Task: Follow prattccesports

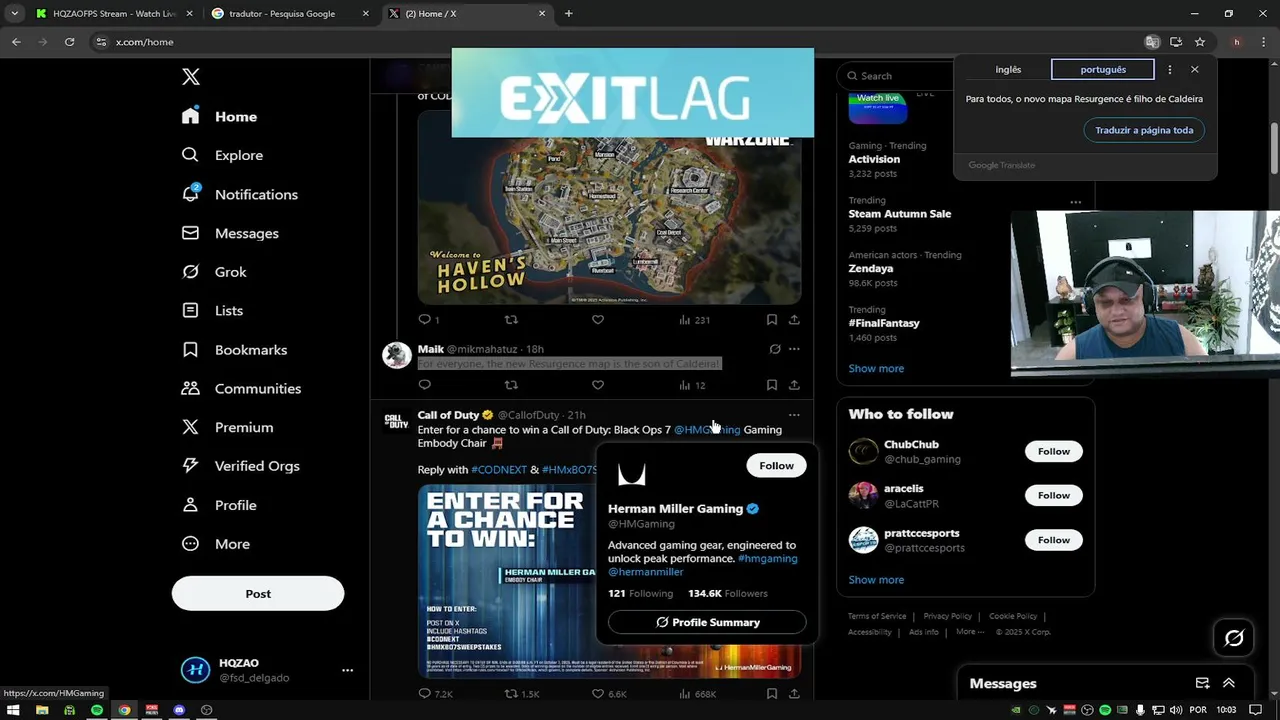Action: click(x=1053, y=540)
